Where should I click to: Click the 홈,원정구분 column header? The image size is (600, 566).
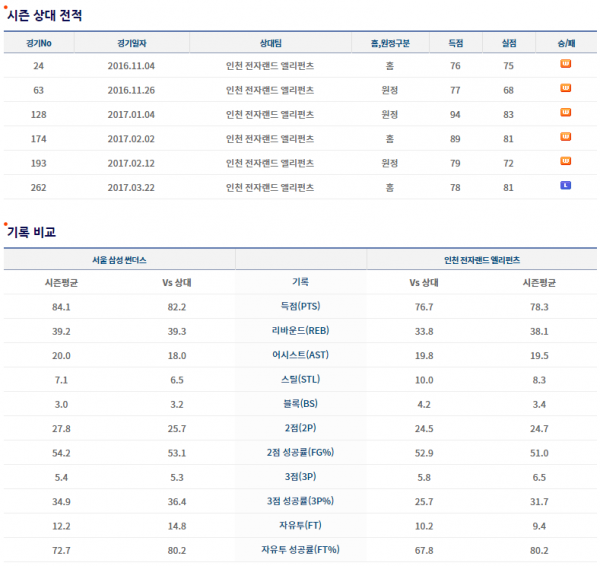coord(390,43)
